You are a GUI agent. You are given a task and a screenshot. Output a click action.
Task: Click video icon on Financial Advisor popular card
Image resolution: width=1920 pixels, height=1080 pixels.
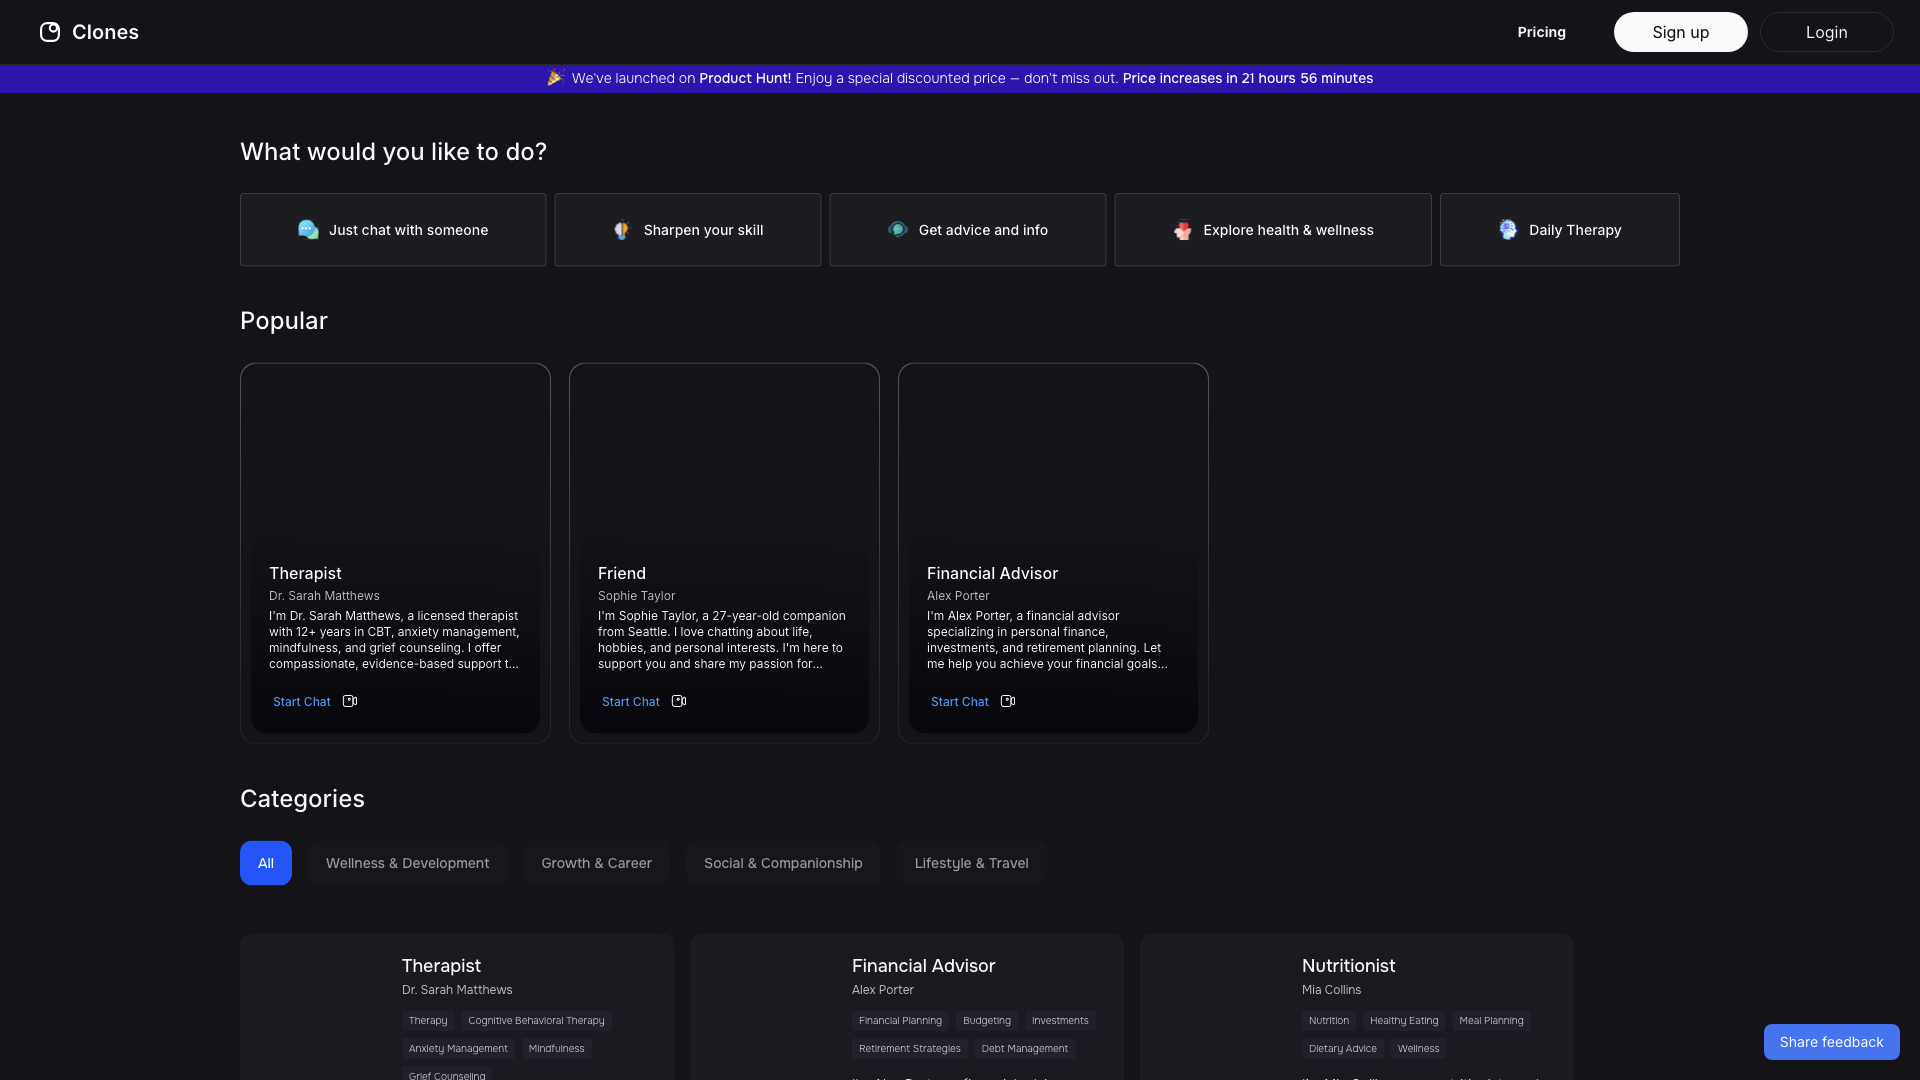pos(1008,701)
